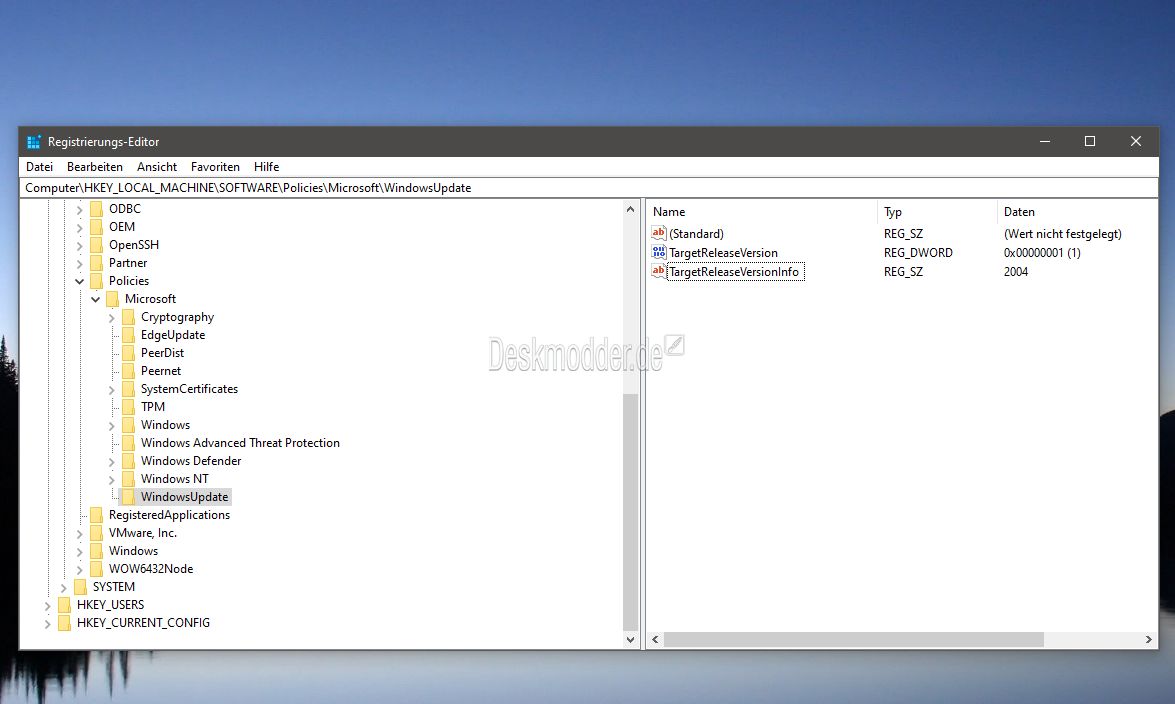Click the Peernet folder icon
The width and height of the screenshot is (1175, 704).
point(128,371)
